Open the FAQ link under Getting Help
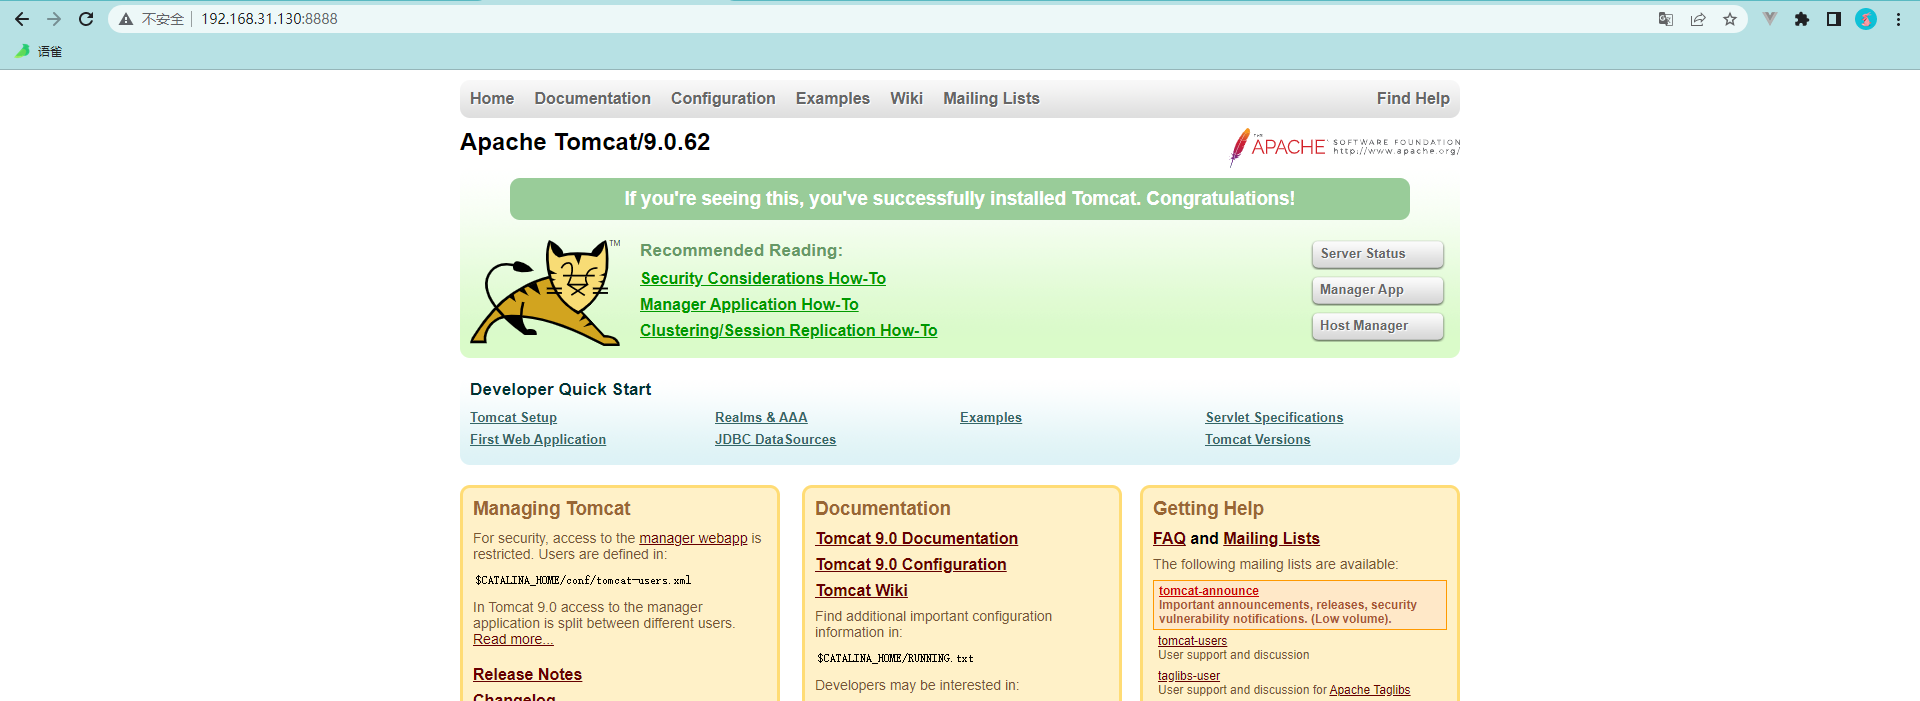Viewport: 1920px width, 701px height. (1169, 538)
